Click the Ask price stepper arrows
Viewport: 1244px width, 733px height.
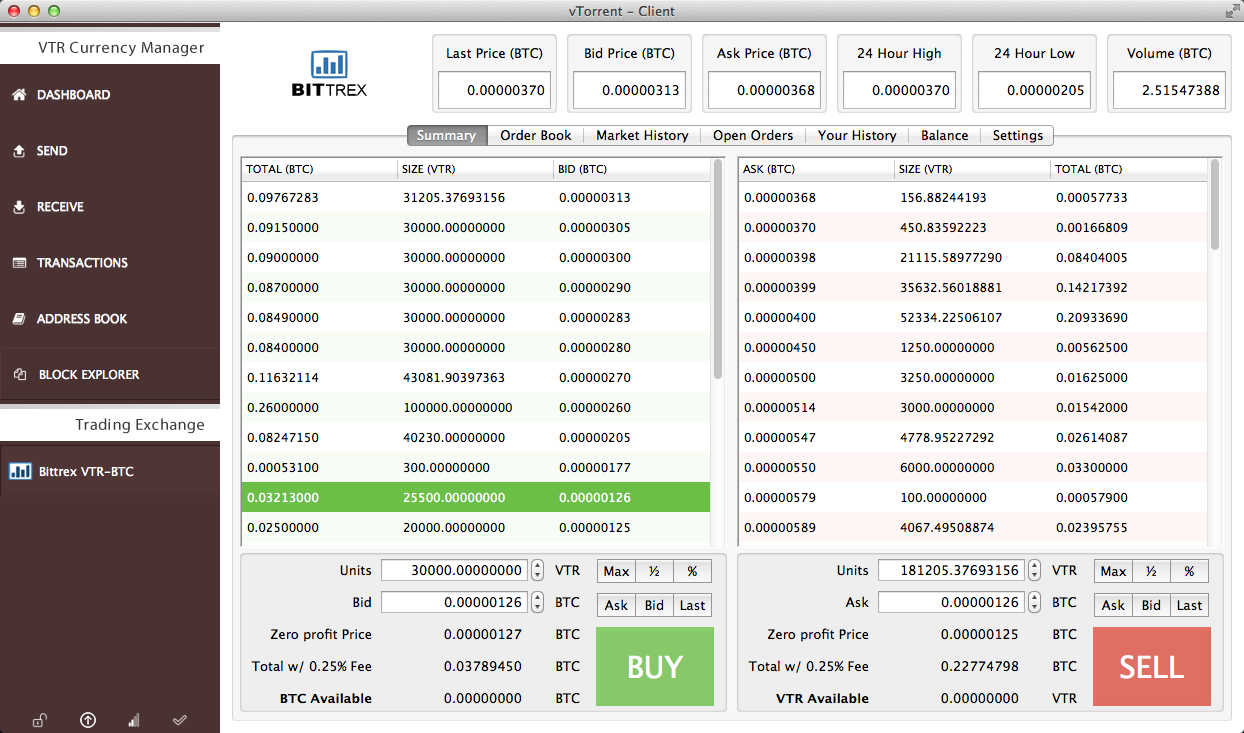click(x=1035, y=603)
